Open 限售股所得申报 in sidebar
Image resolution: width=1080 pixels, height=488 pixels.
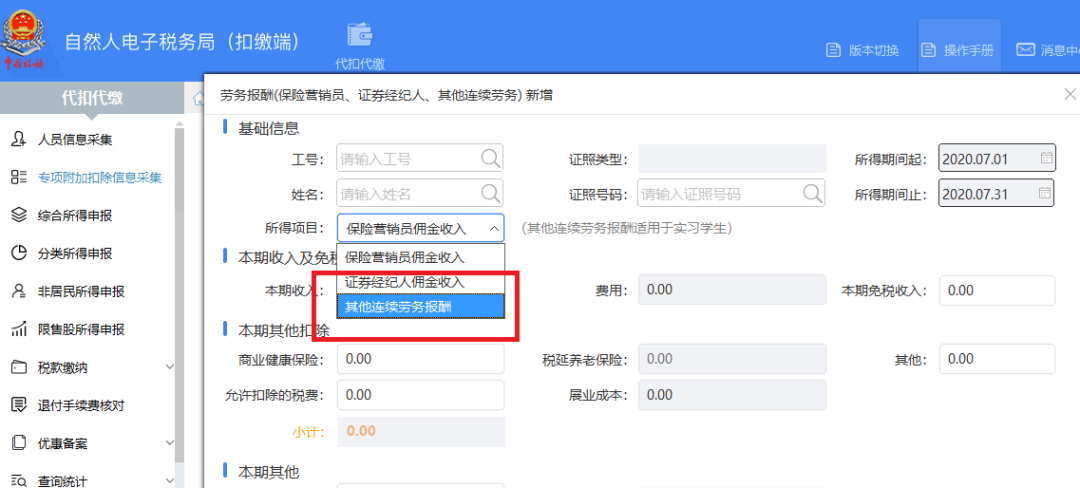[81, 329]
